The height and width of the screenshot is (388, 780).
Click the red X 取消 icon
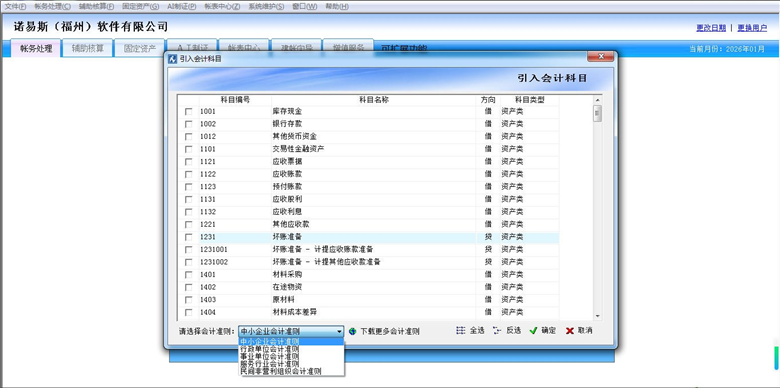pyautogui.click(x=570, y=330)
